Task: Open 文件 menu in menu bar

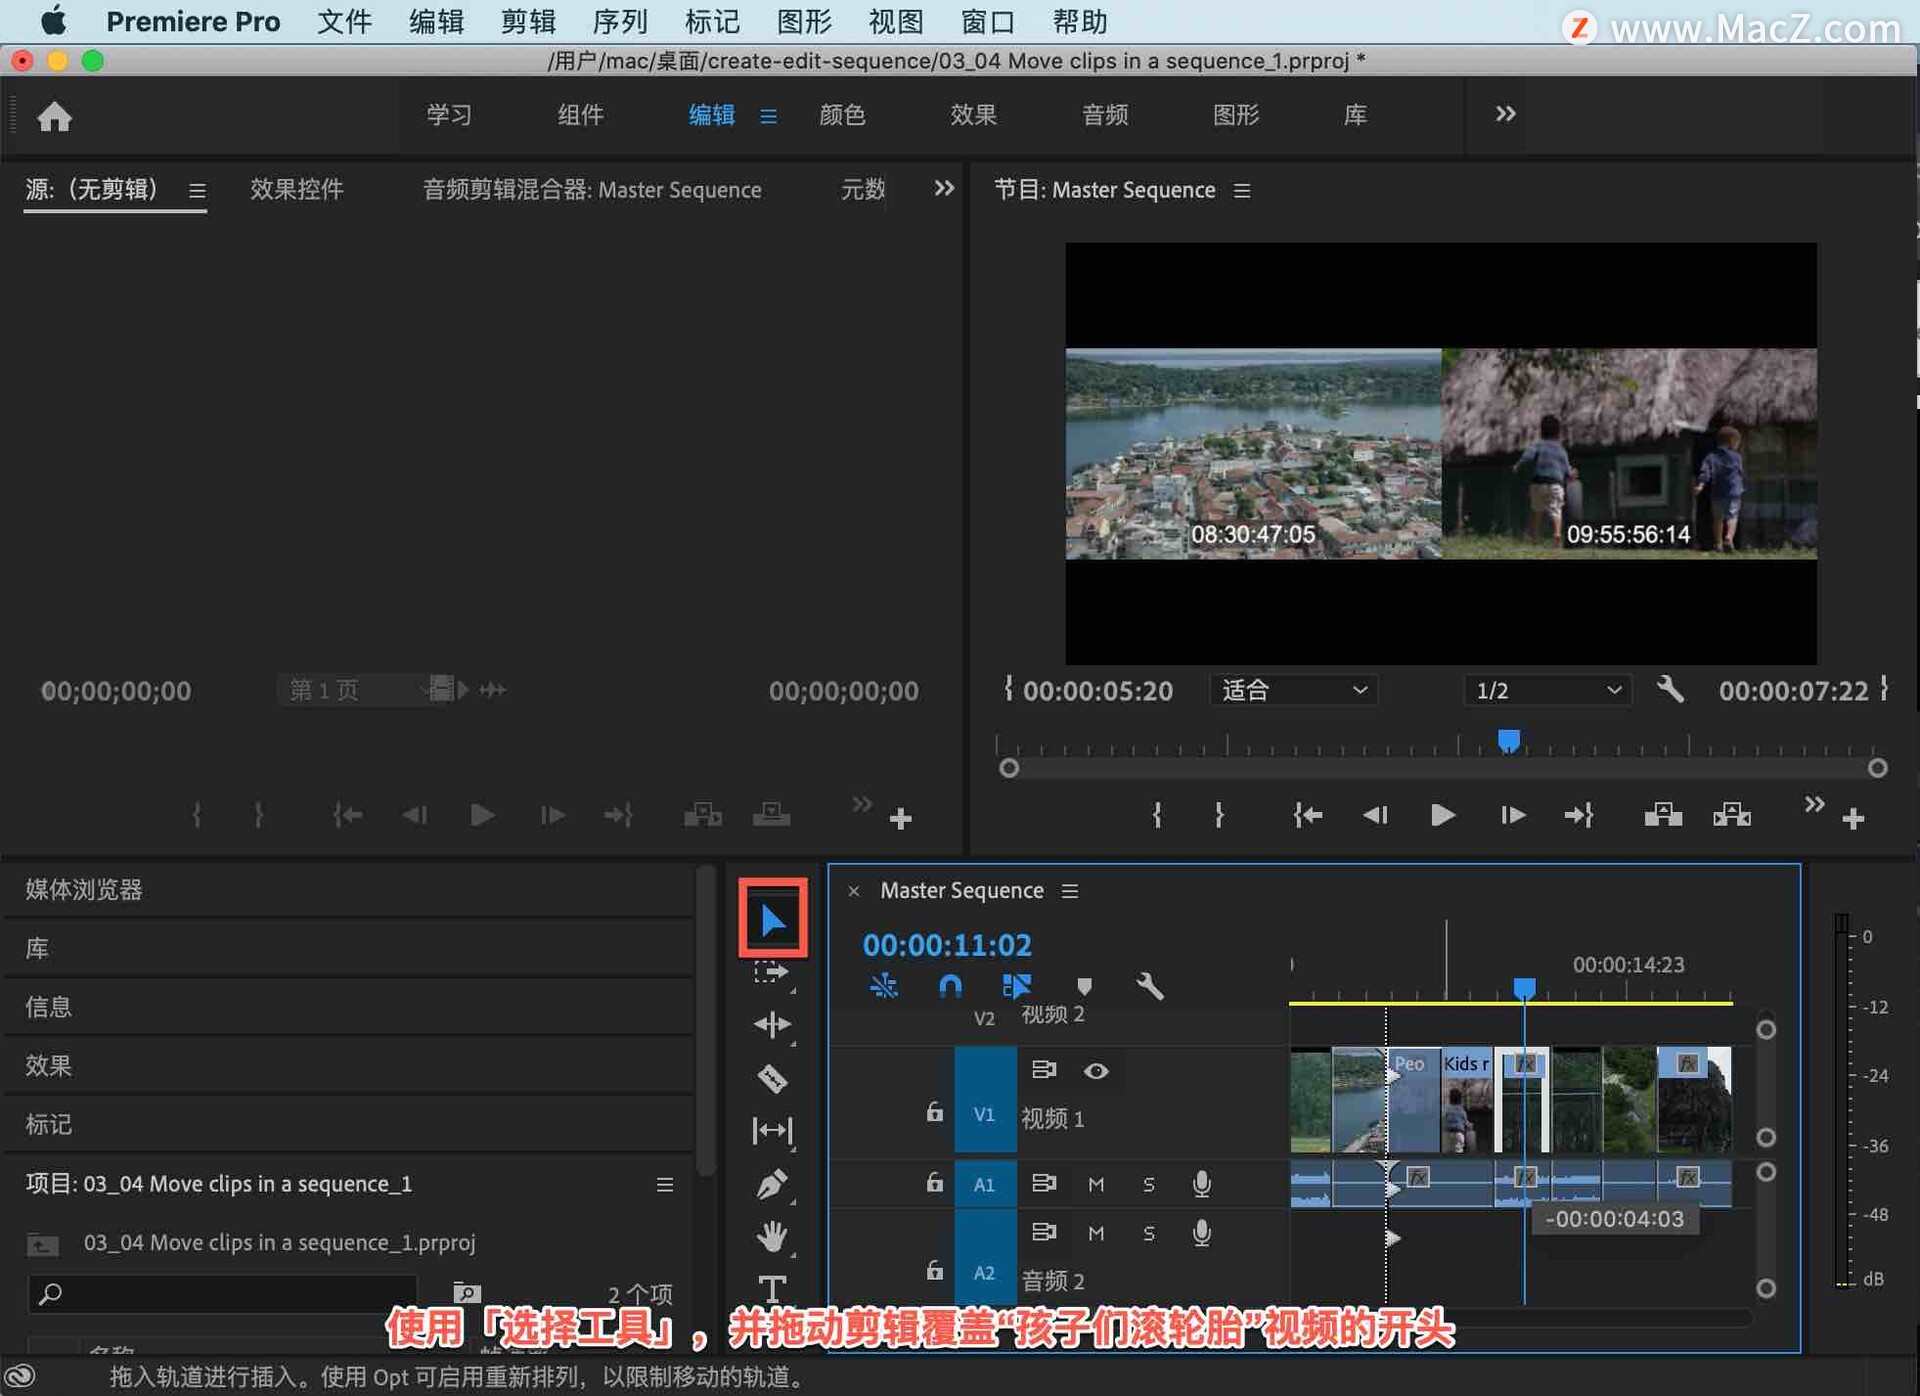Action: [x=344, y=22]
